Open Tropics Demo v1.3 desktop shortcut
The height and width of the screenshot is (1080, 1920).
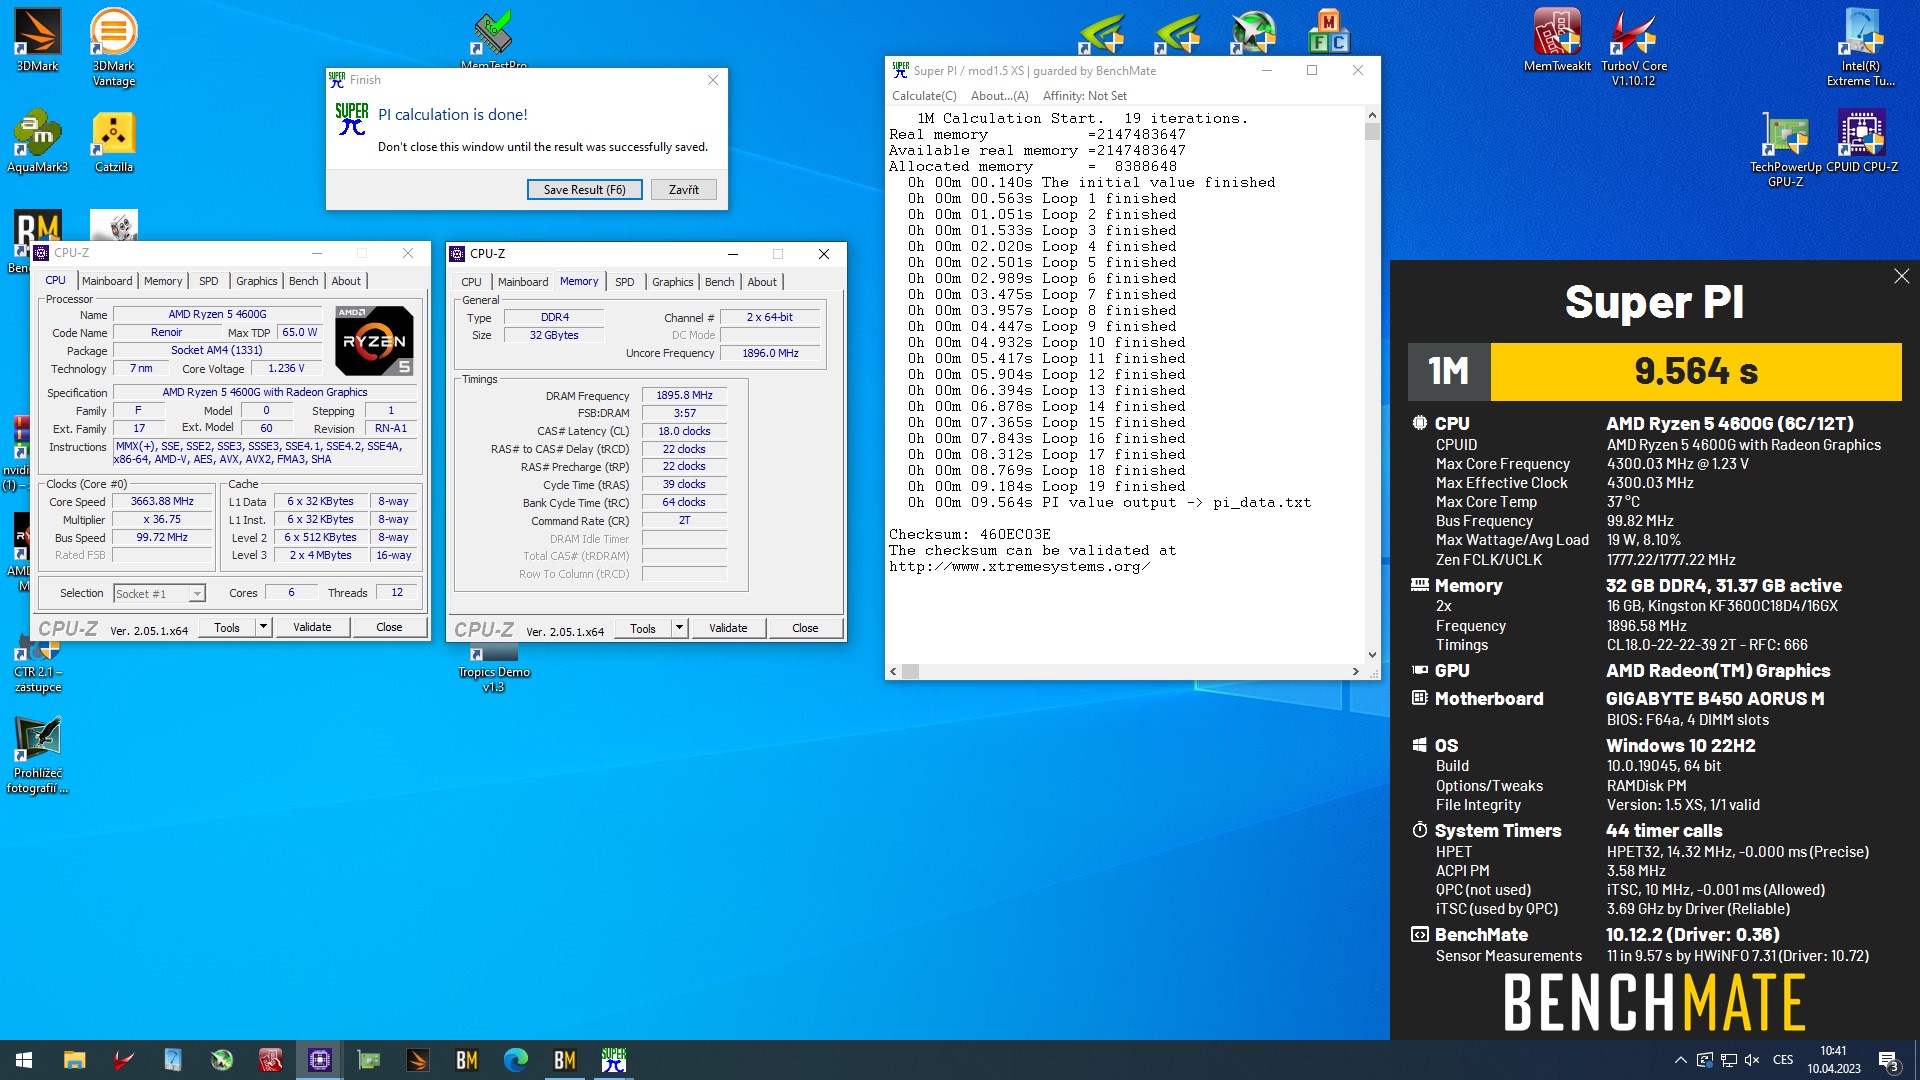click(493, 670)
